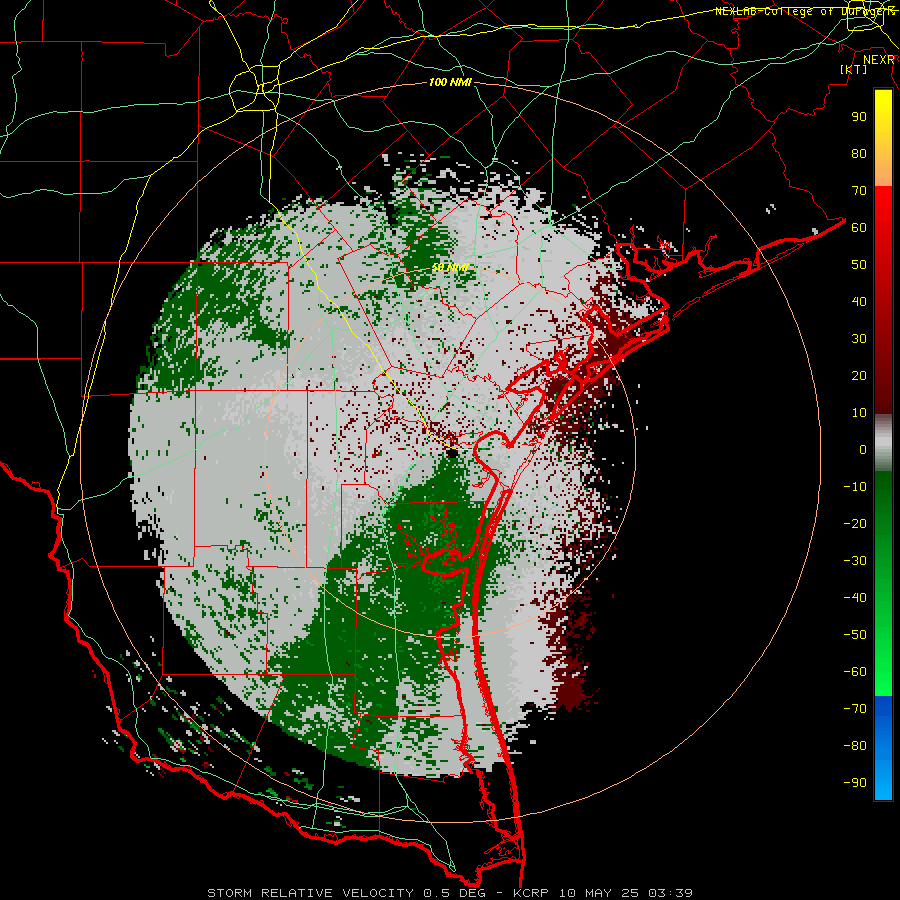Image resolution: width=900 pixels, height=900 pixels.
Task: Click the 90 value on the velocity scale
Action: pos(859,117)
